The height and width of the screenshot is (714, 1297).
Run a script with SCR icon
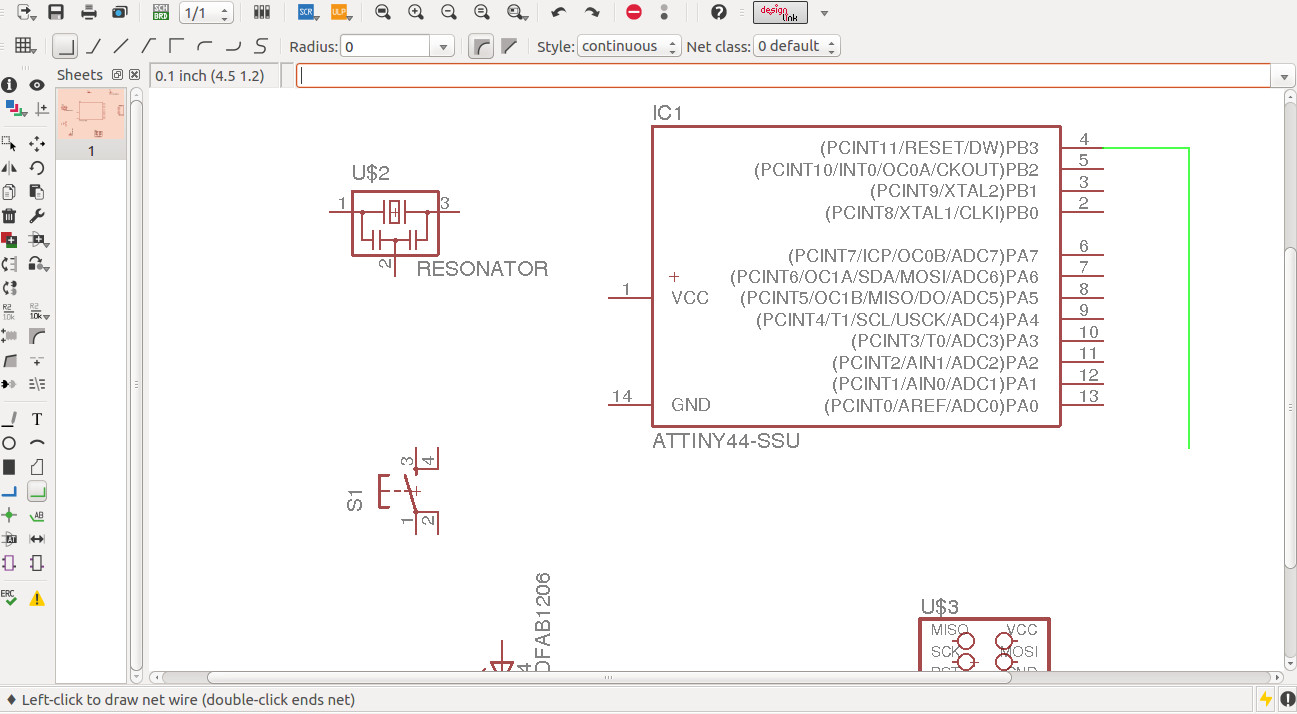point(307,13)
